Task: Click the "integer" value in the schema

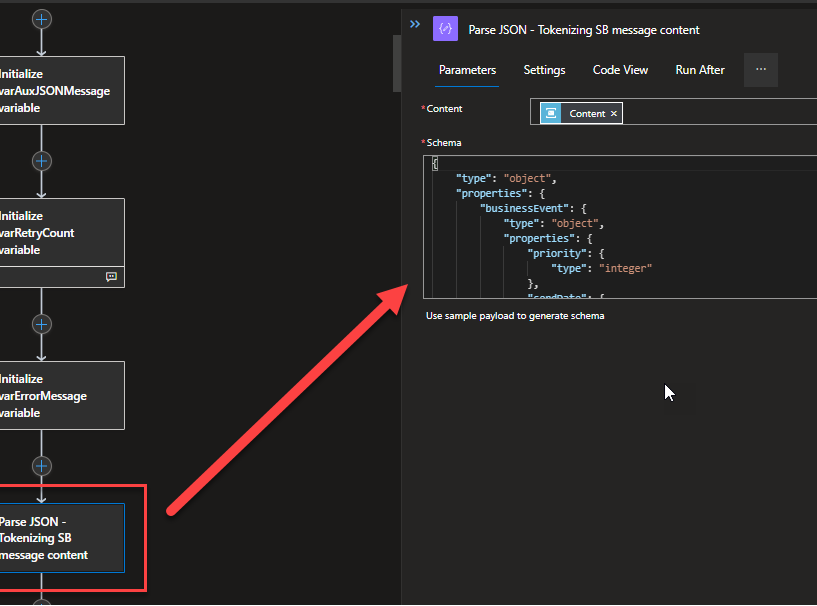Action: 625,268
